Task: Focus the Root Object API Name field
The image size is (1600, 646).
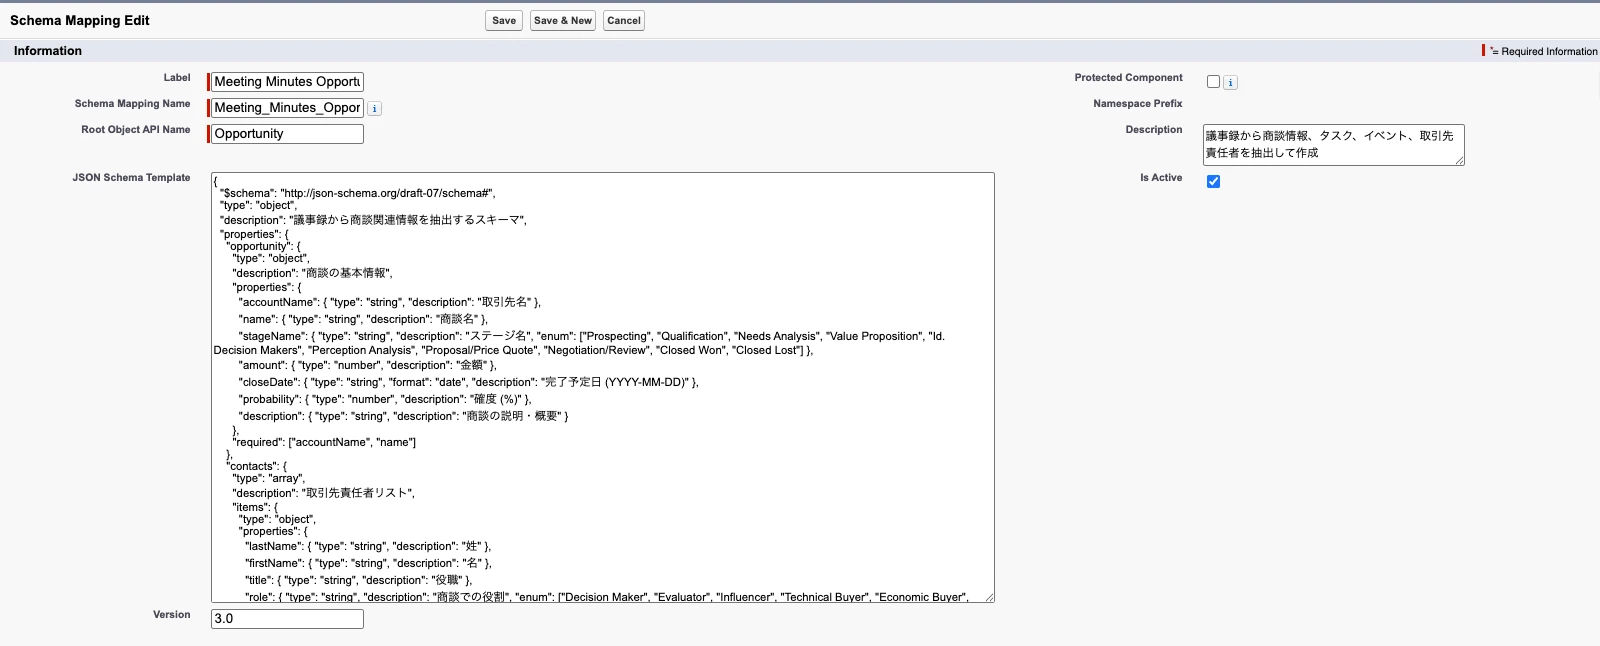Action: (287, 134)
